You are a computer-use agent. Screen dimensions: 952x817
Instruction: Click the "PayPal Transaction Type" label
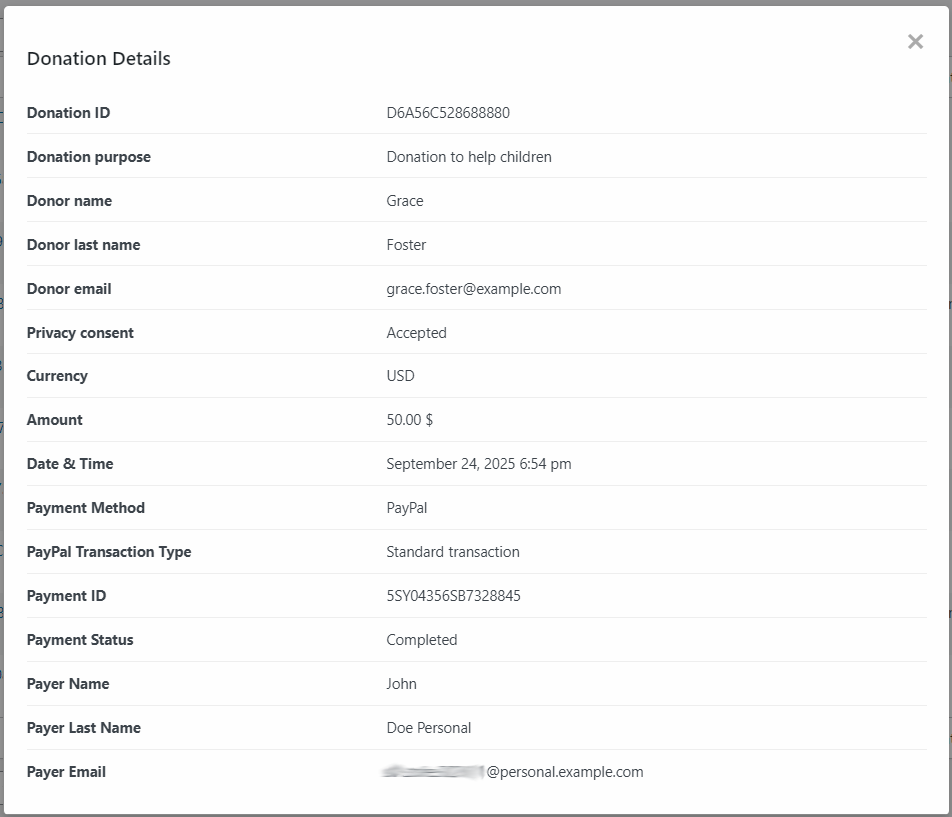(x=109, y=552)
